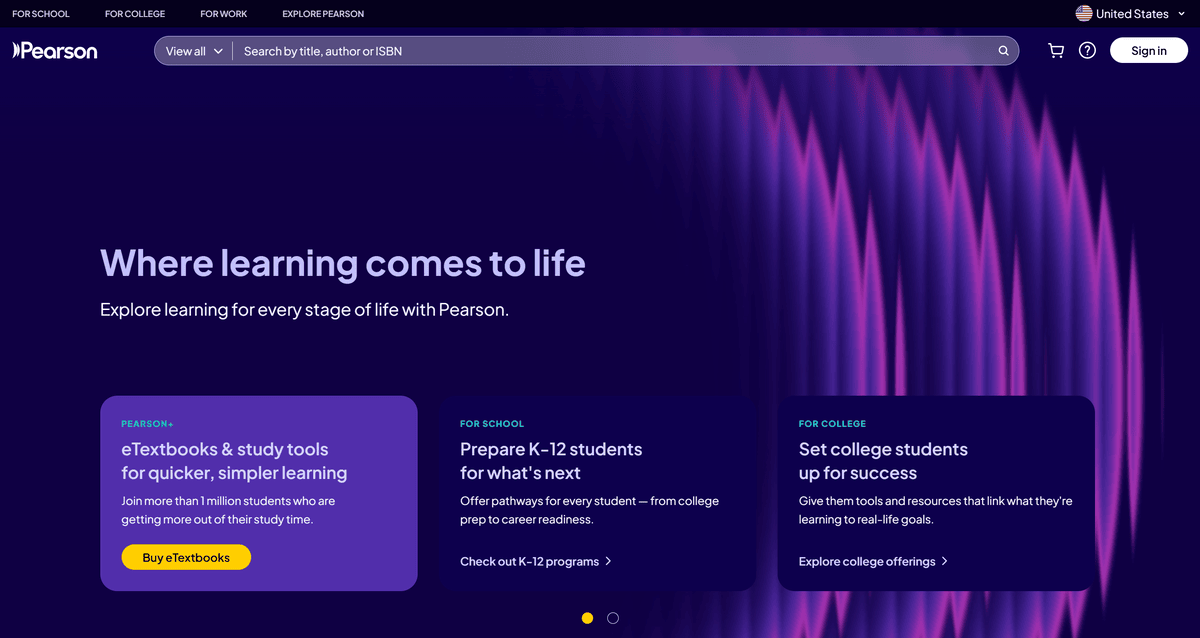Screen dimensions: 1200x638
Task: Click the Set college students up heading
Action: pyautogui.click(x=883, y=461)
